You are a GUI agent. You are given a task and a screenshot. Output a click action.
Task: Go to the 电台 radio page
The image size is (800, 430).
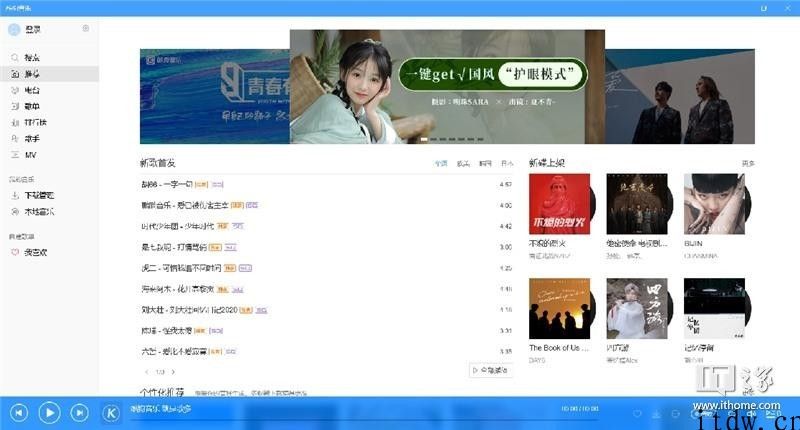click(49, 90)
